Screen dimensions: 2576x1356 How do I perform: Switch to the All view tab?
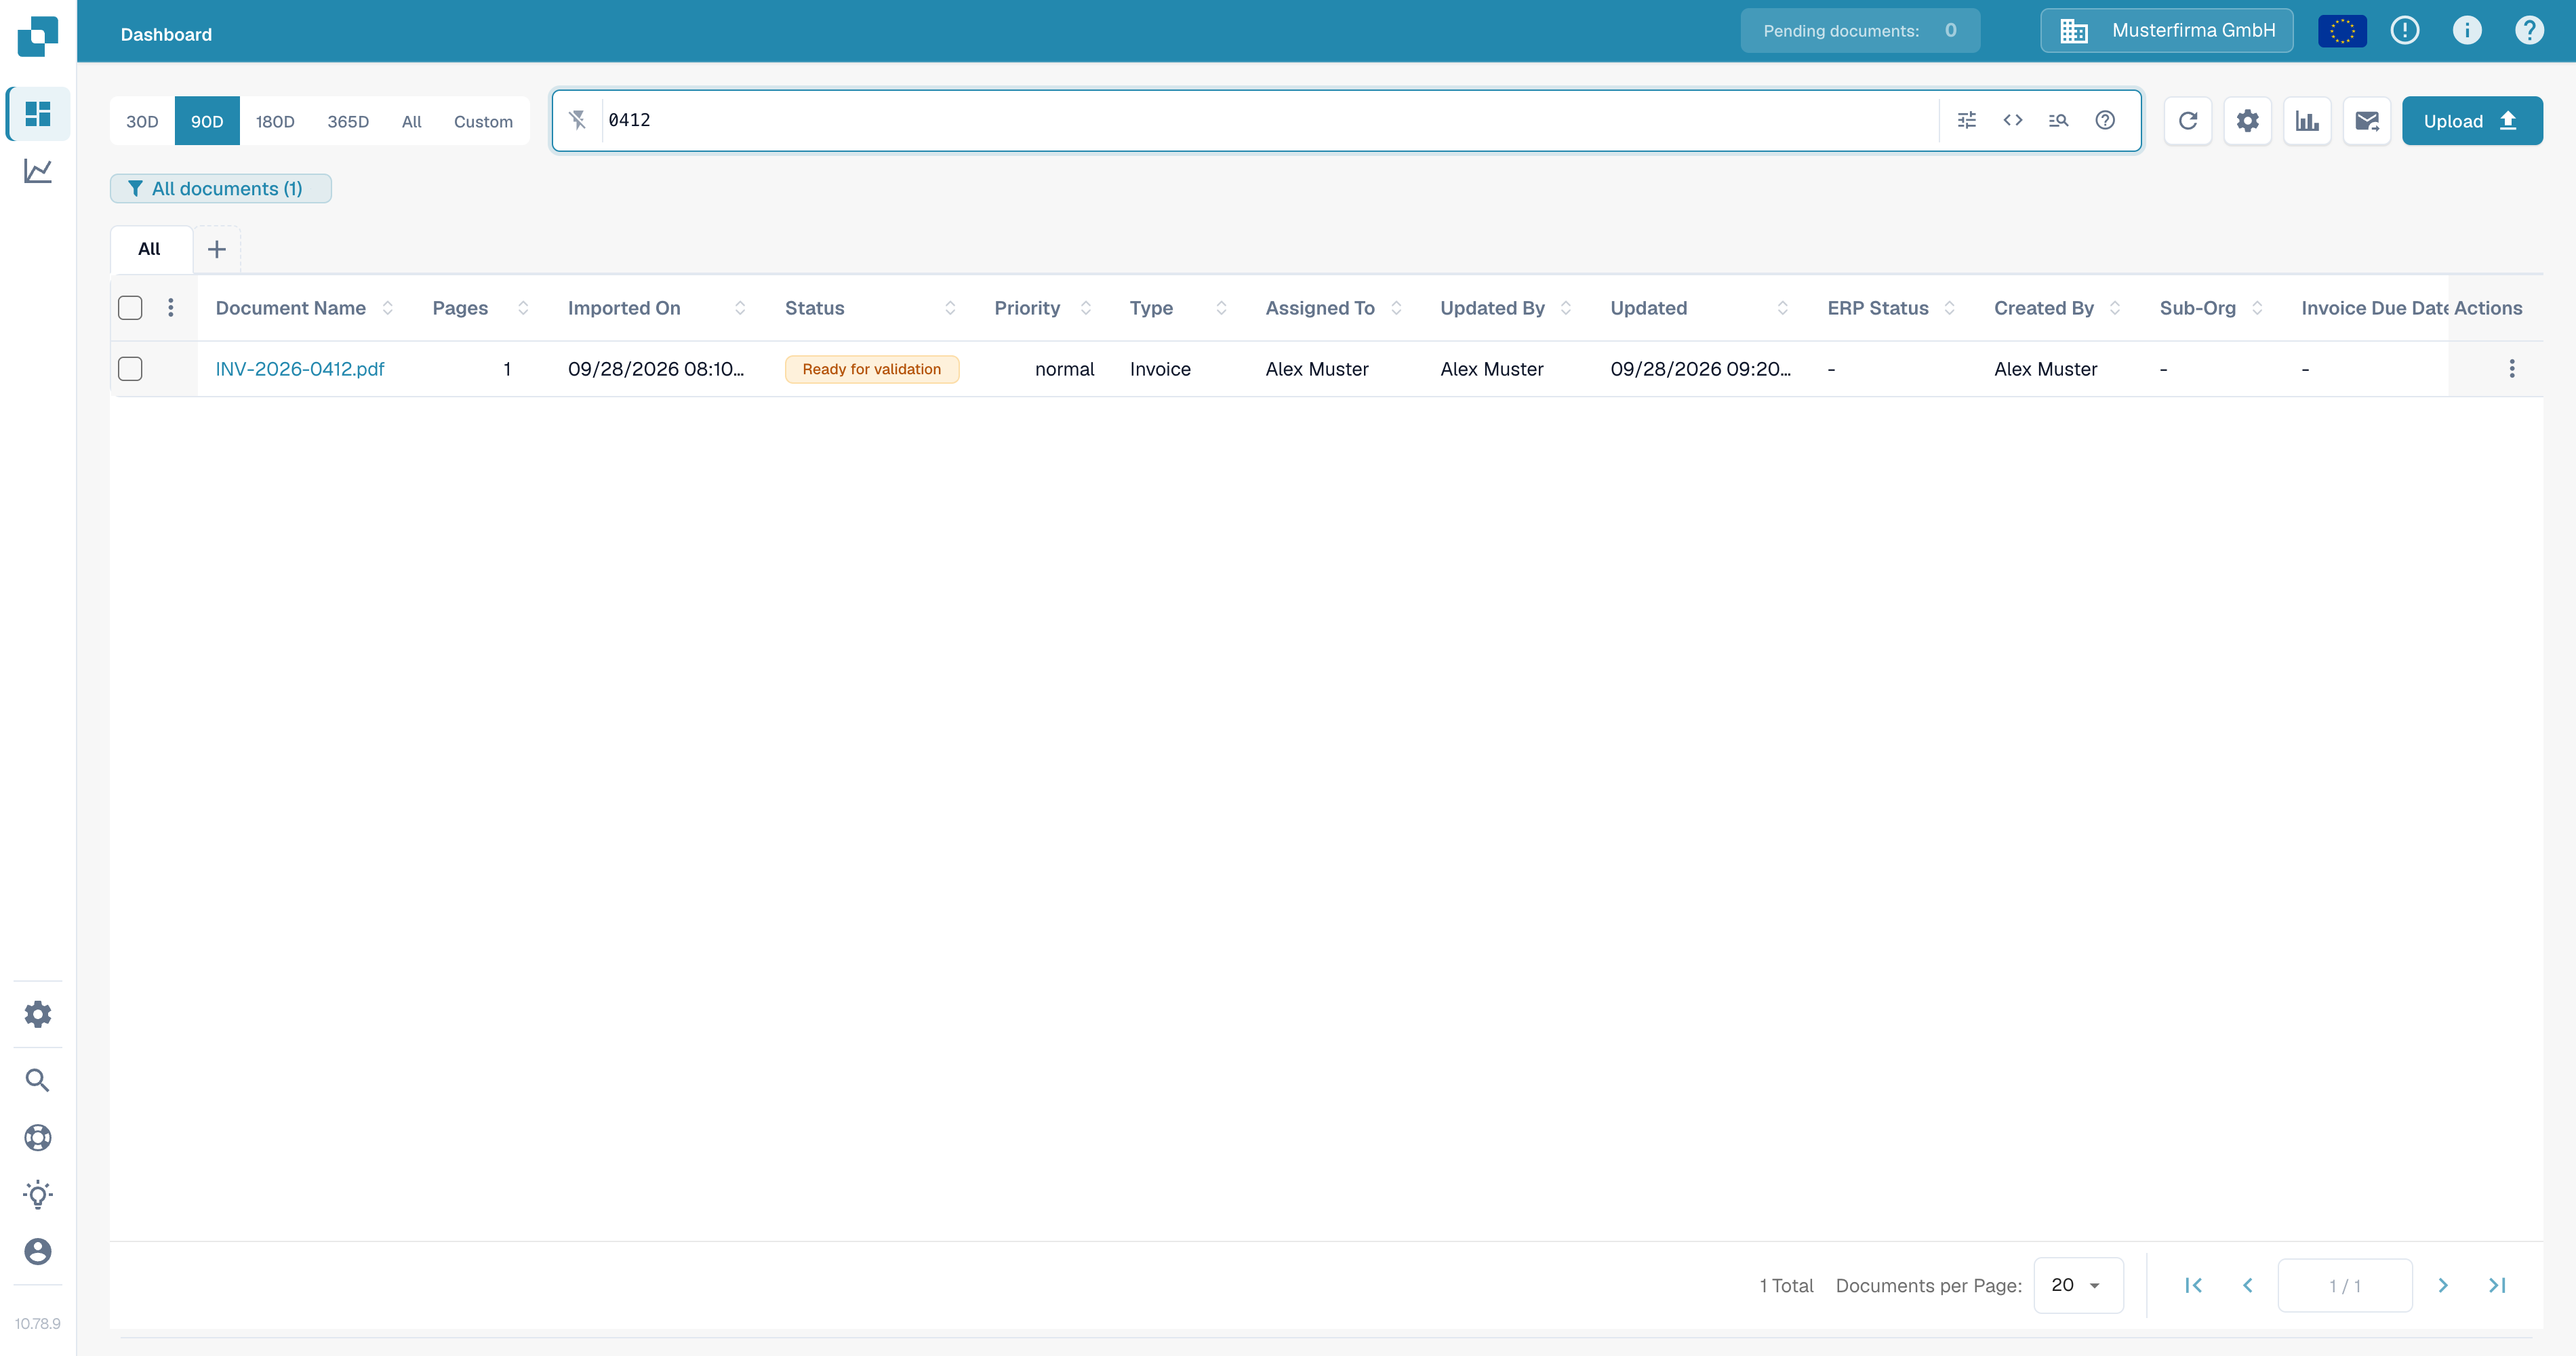click(150, 249)
